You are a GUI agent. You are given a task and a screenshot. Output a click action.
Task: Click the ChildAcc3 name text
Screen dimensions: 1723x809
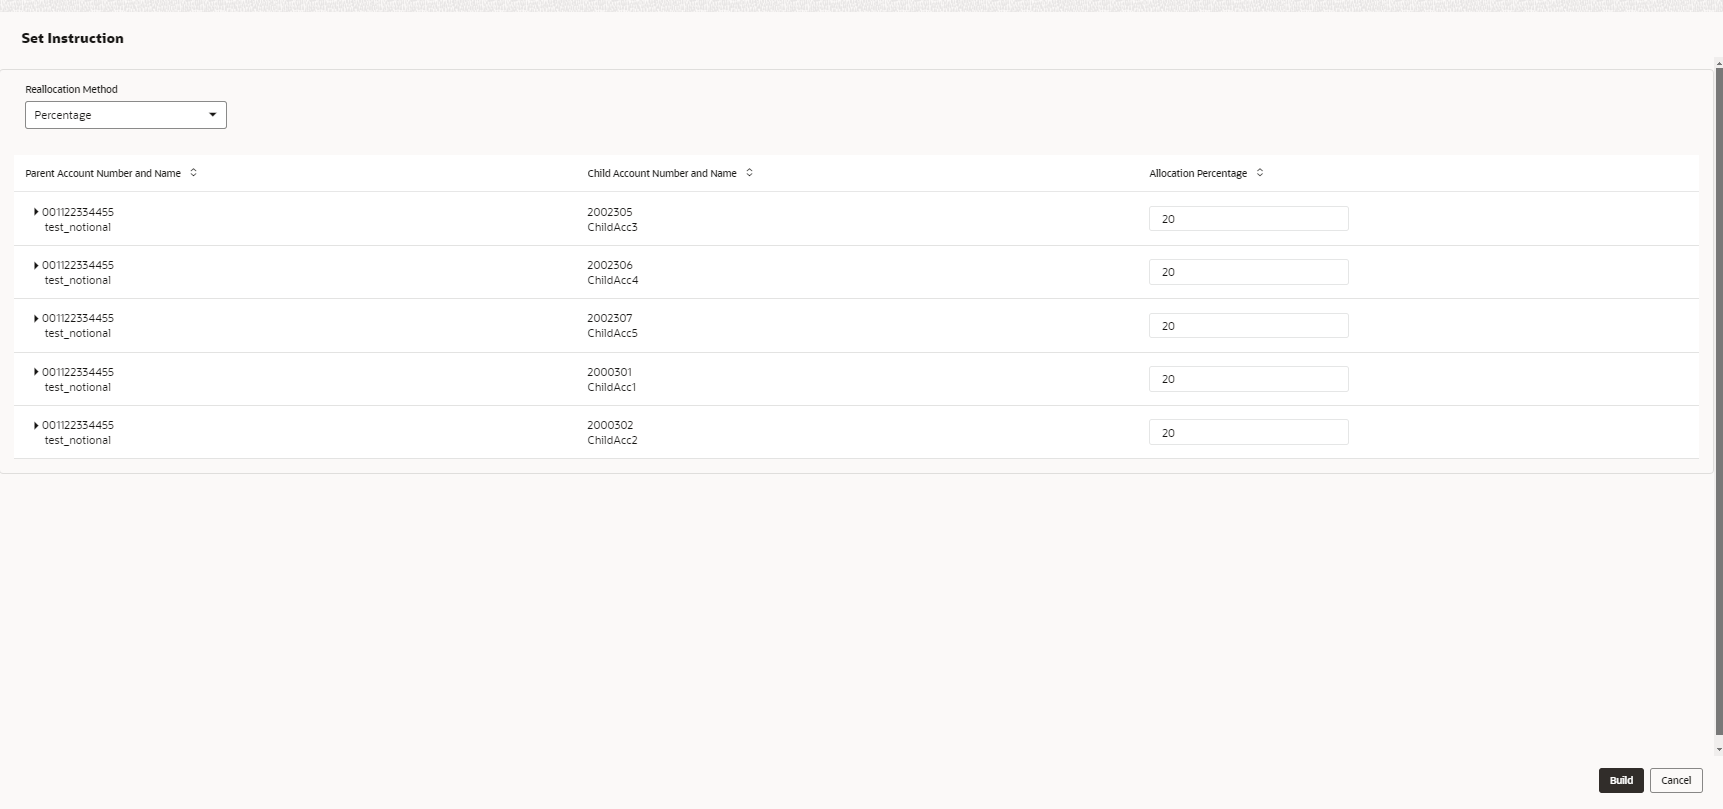pos(612,227)
